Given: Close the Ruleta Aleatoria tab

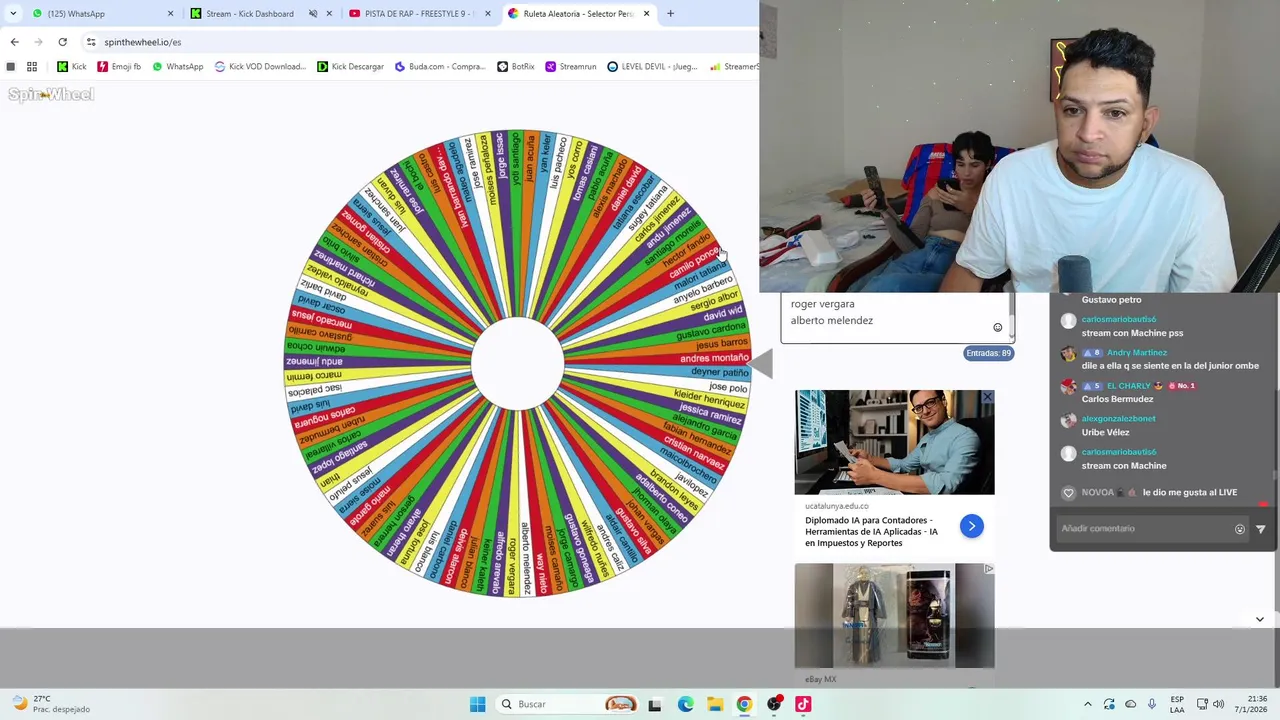Looking at the screenshot, I should (x=646, y=14).
